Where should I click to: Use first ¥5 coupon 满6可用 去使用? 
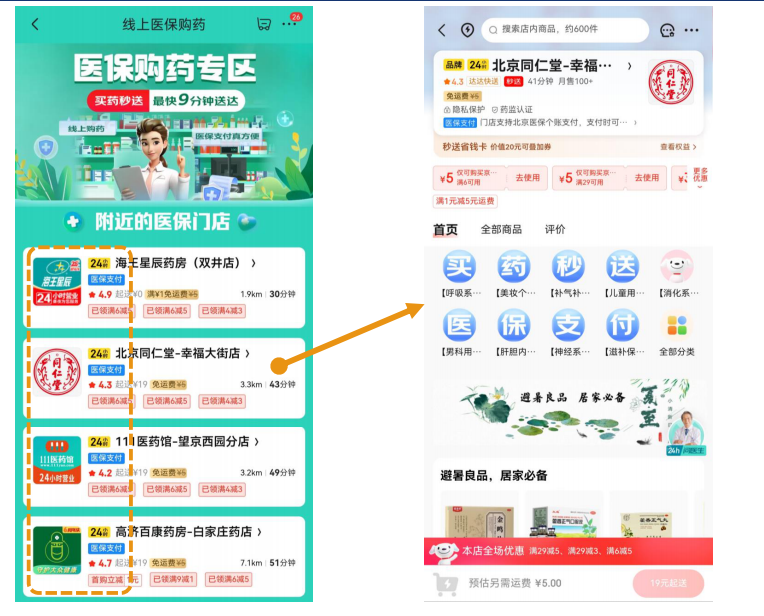click(x=527, y=178)
